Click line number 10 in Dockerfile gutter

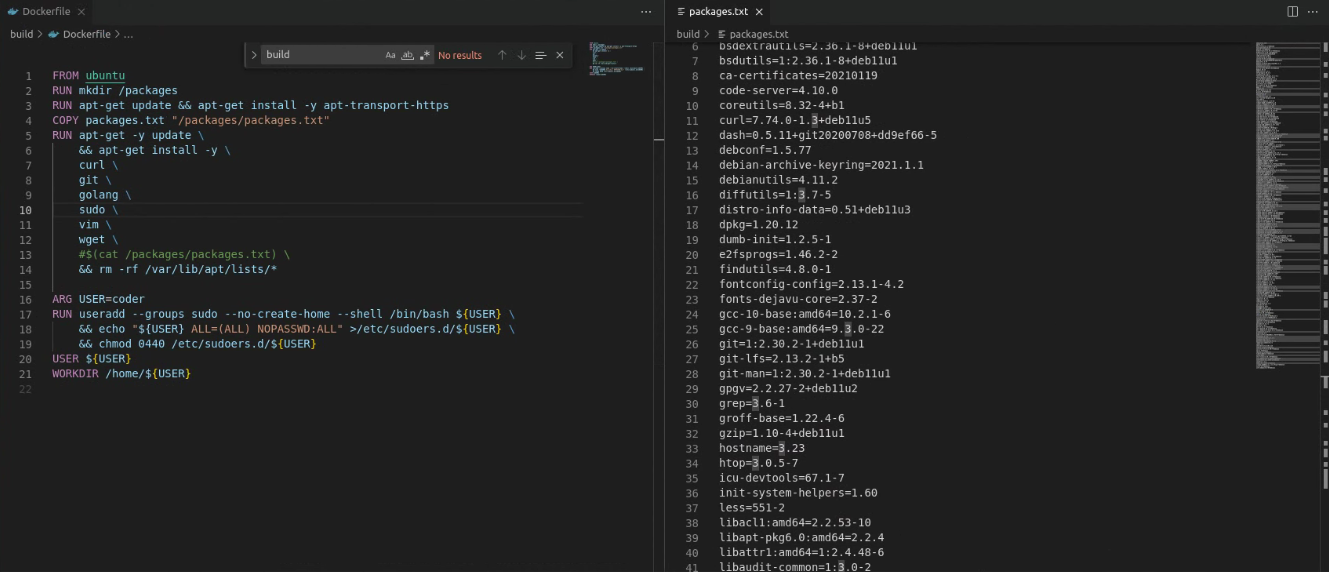[27, 210]
